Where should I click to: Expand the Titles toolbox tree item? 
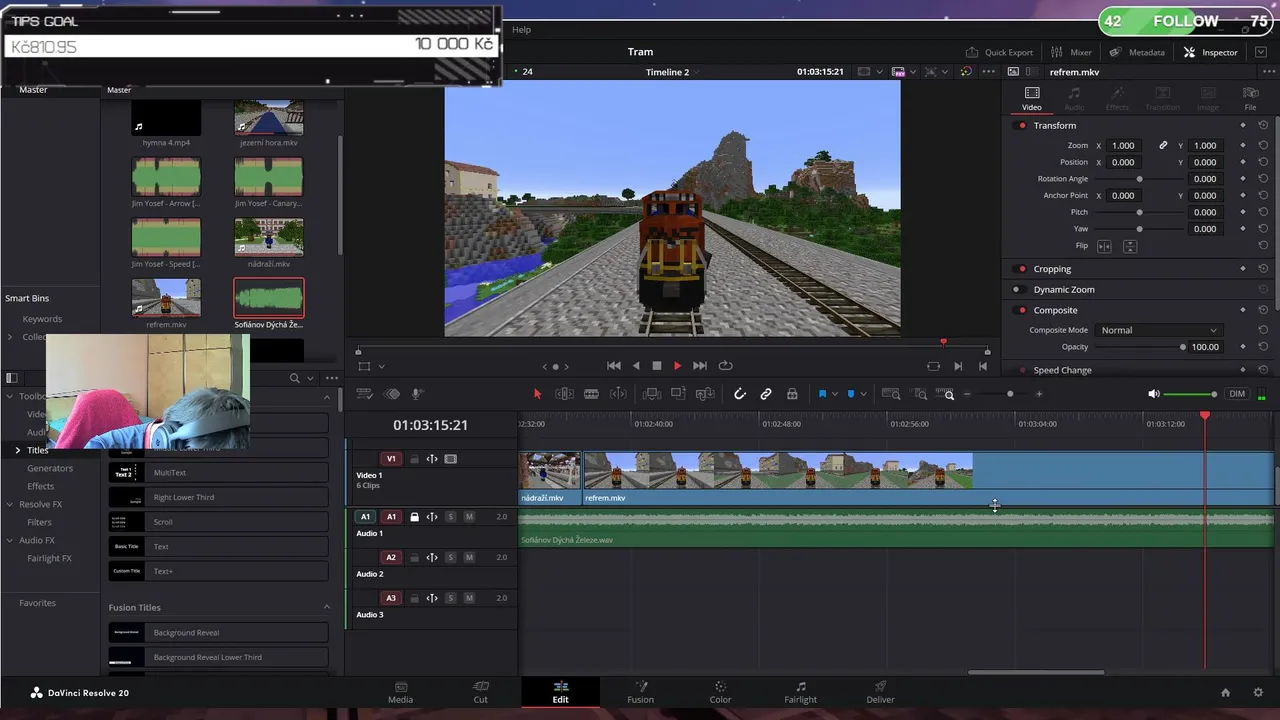coord(17,450)
